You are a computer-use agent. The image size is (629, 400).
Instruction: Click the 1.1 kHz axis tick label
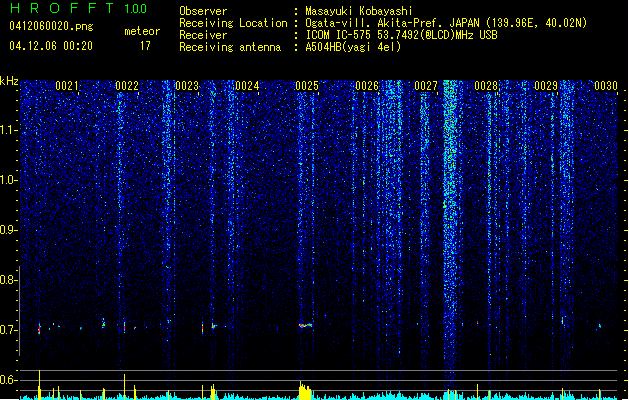(x=8, y=130)
